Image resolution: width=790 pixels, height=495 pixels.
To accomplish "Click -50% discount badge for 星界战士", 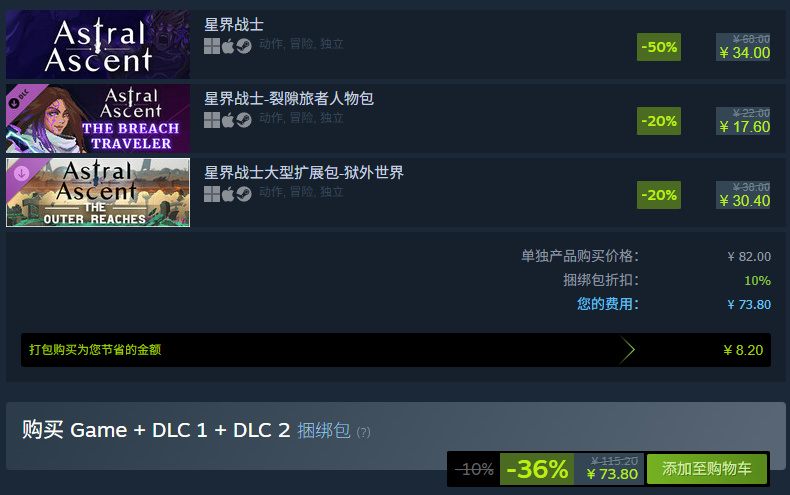I will [659, 47].
